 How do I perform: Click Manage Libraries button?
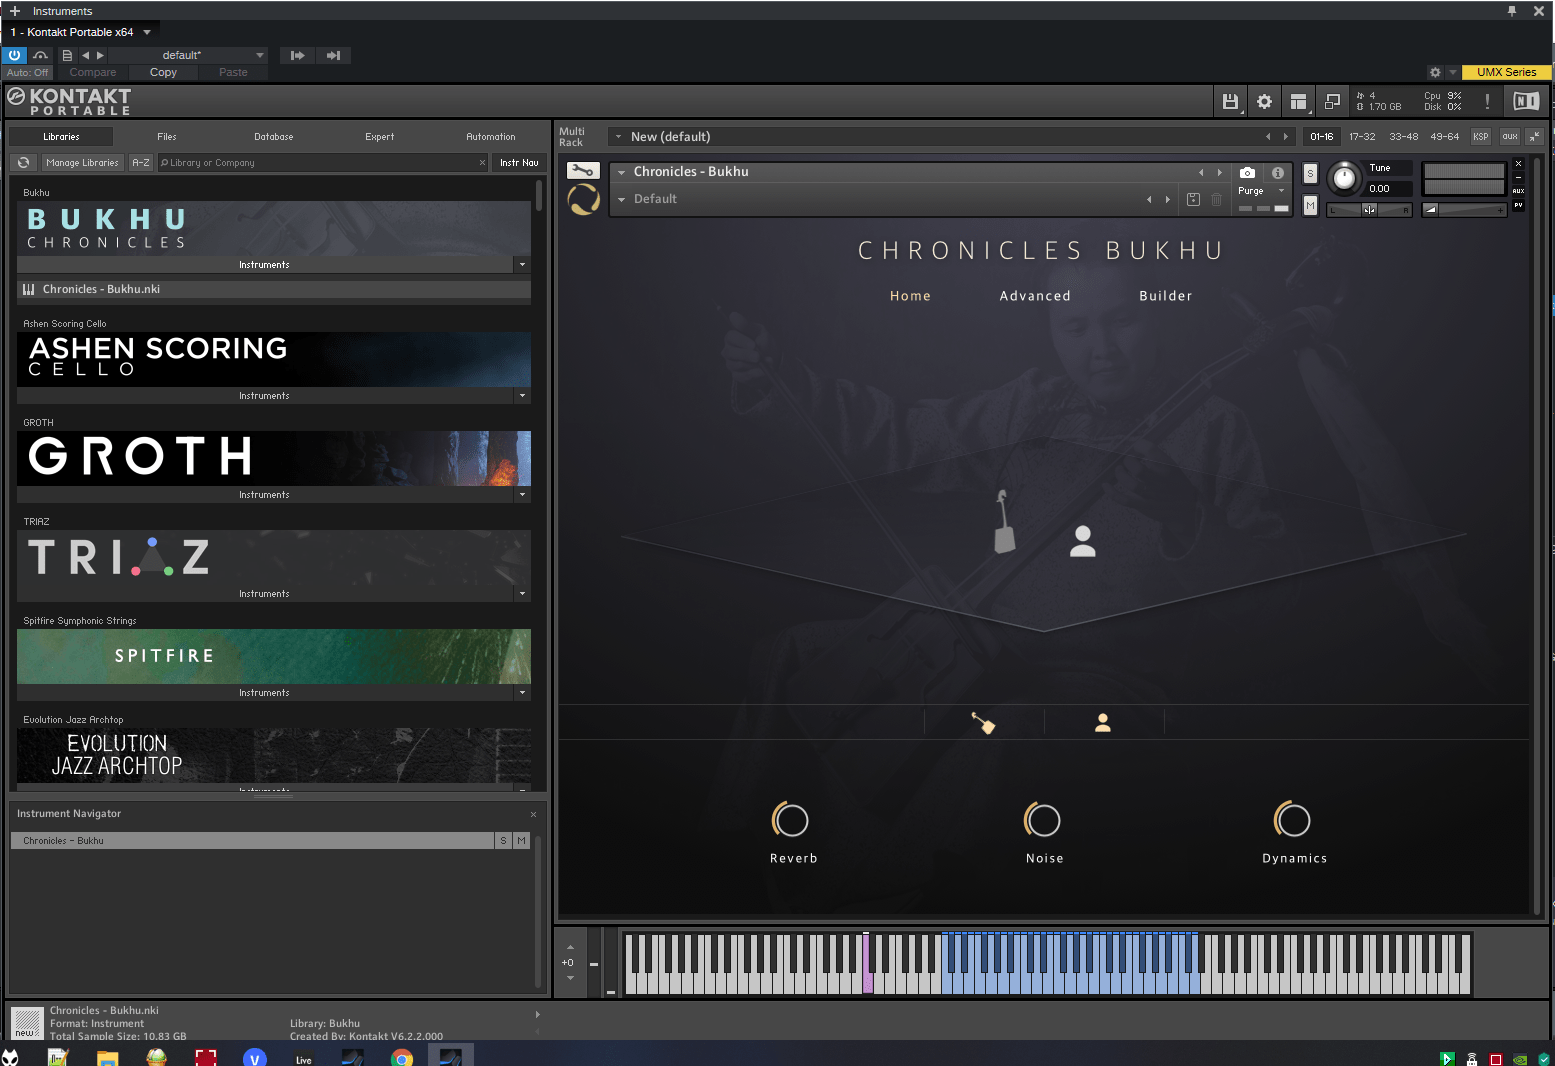(x=82, y=162)
